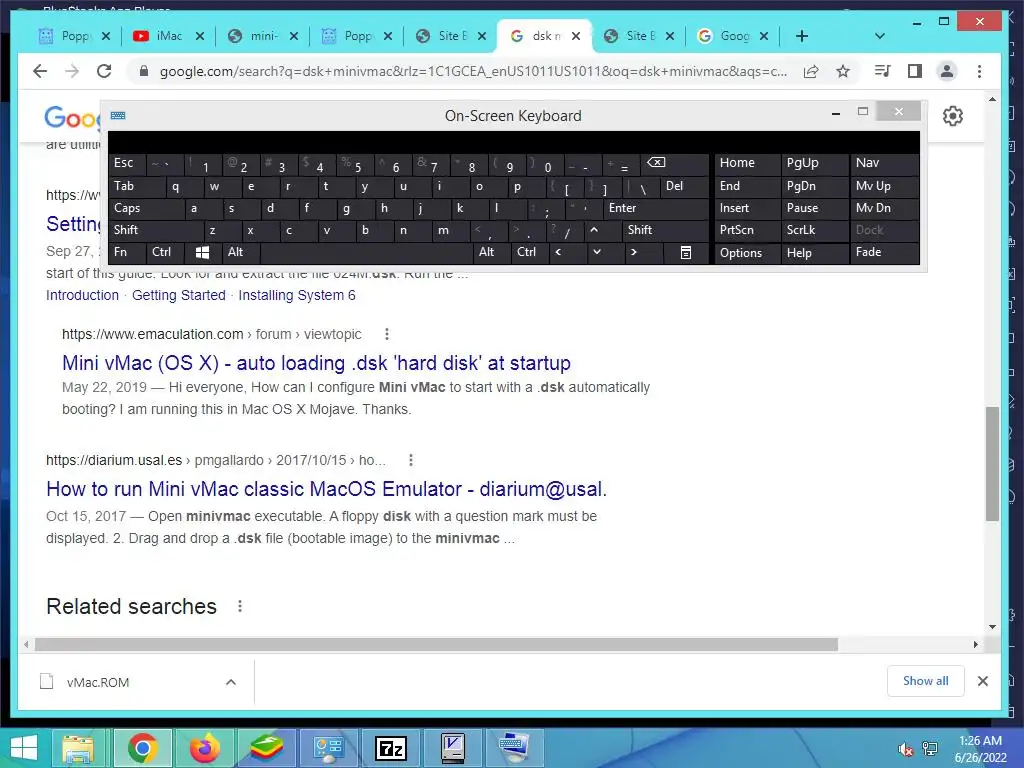Open 7-Zip from the taskbar

tap(391, 748)
